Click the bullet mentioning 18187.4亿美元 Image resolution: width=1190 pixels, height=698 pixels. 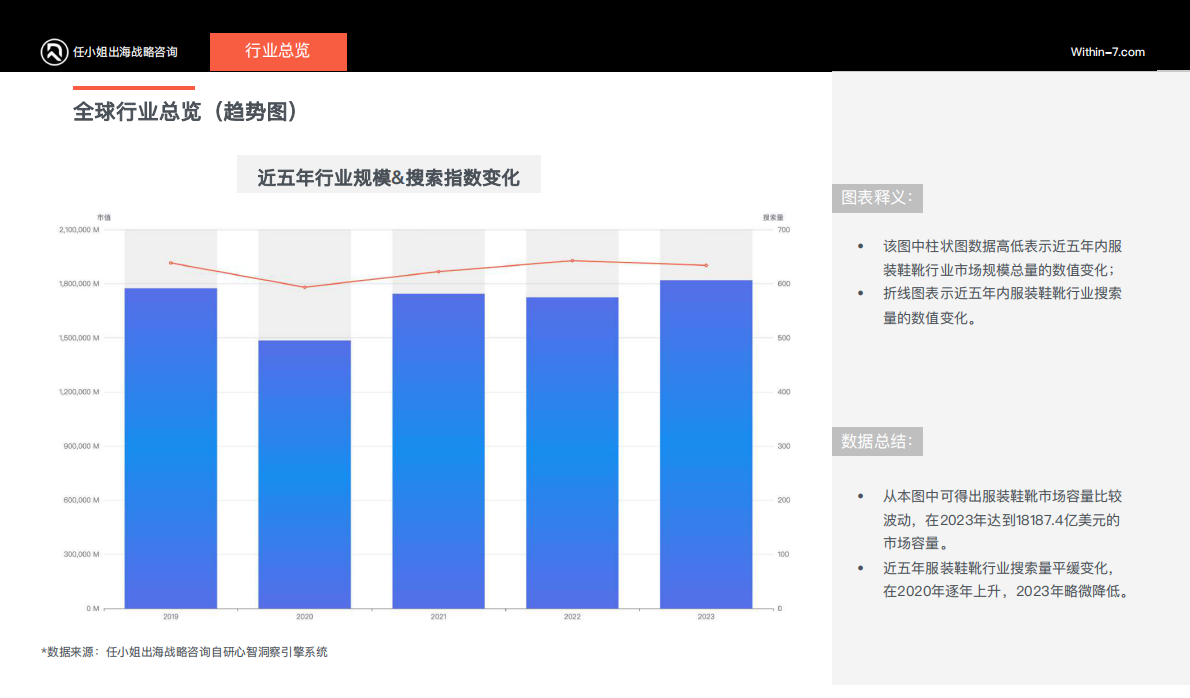point(1002,516)
